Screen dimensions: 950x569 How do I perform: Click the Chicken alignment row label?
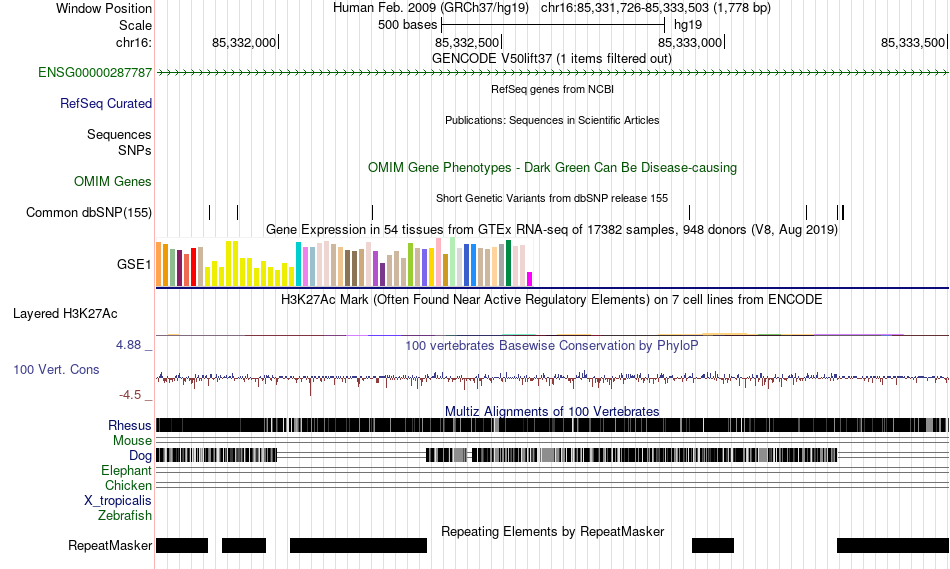point(128,485)
